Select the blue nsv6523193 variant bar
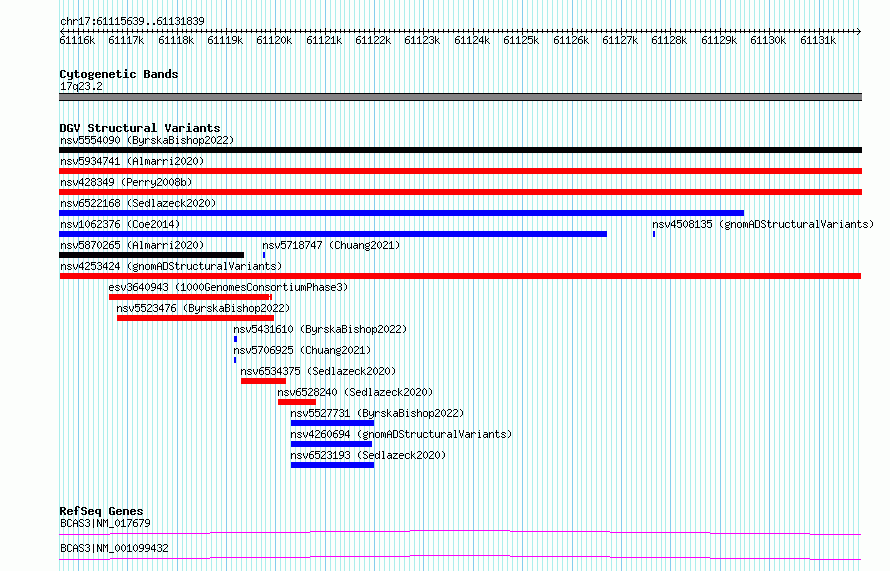 click(333, 465)
